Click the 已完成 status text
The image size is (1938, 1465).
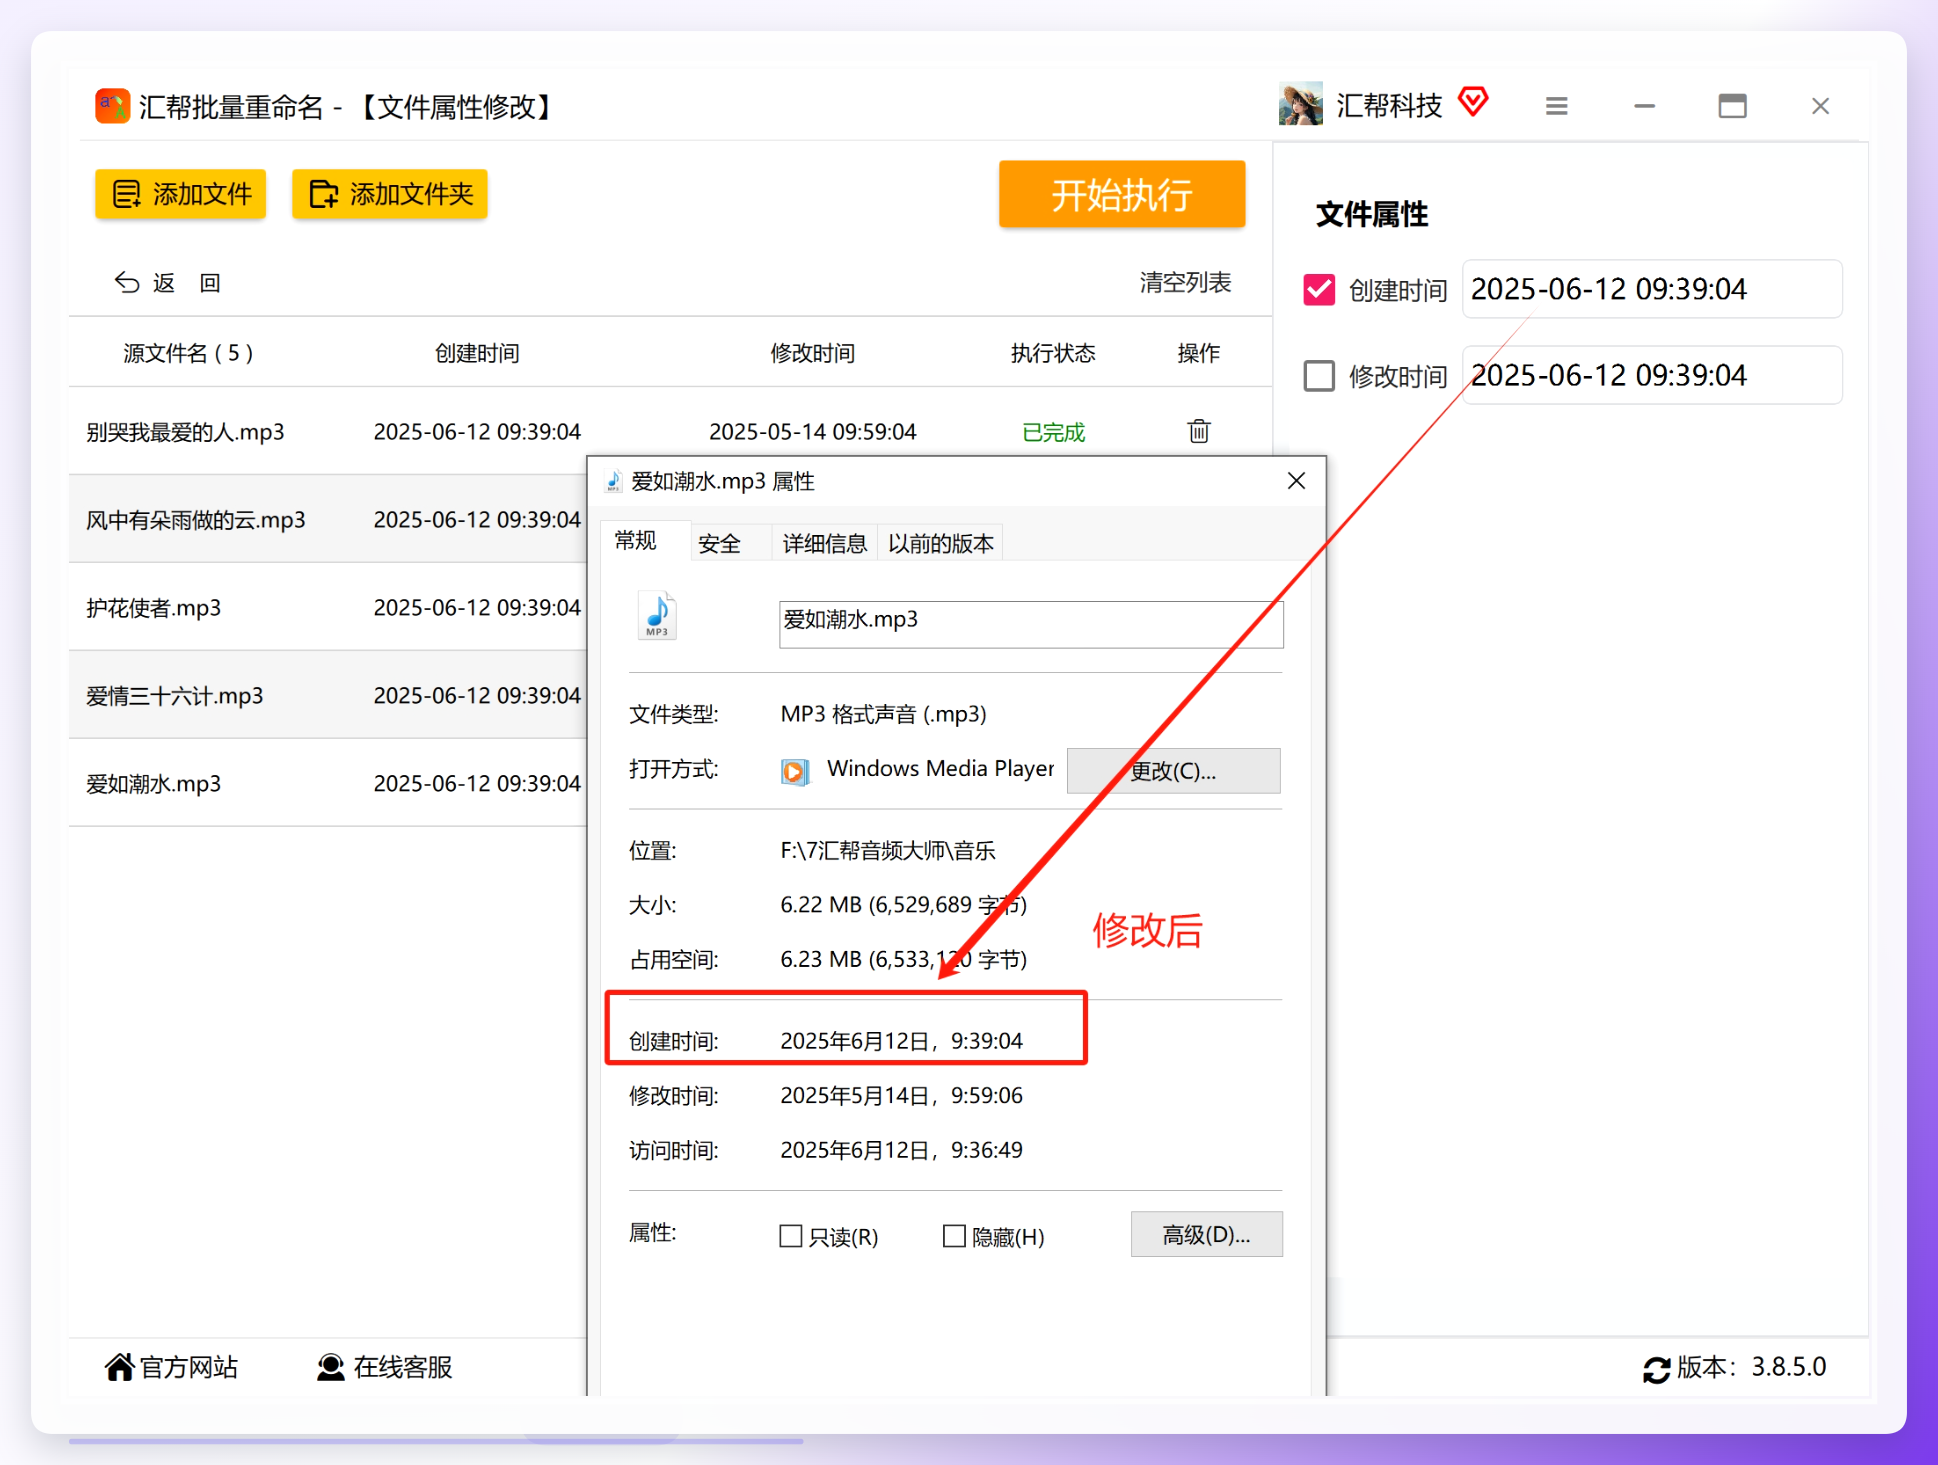coord(1053,432)
